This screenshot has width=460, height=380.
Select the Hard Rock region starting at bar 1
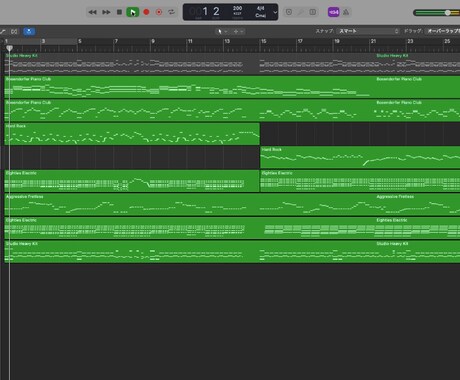click(132, 134)
